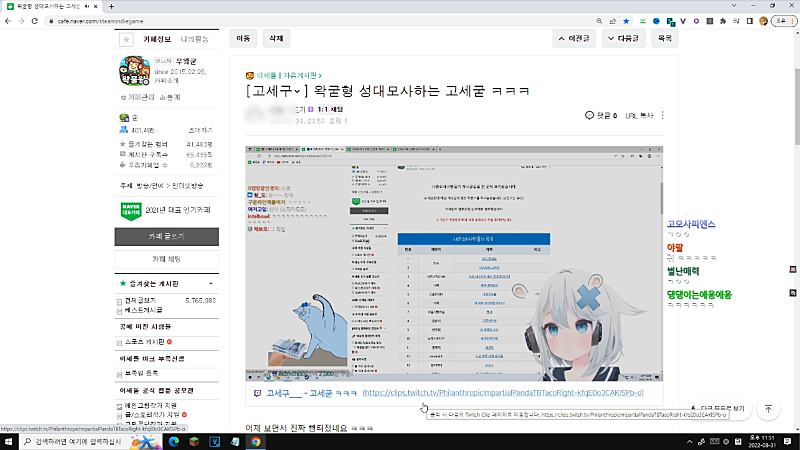This screenshot has width=800, height=450.
Task: Click the bookmark star in address bar
Action: click(626, 20)
